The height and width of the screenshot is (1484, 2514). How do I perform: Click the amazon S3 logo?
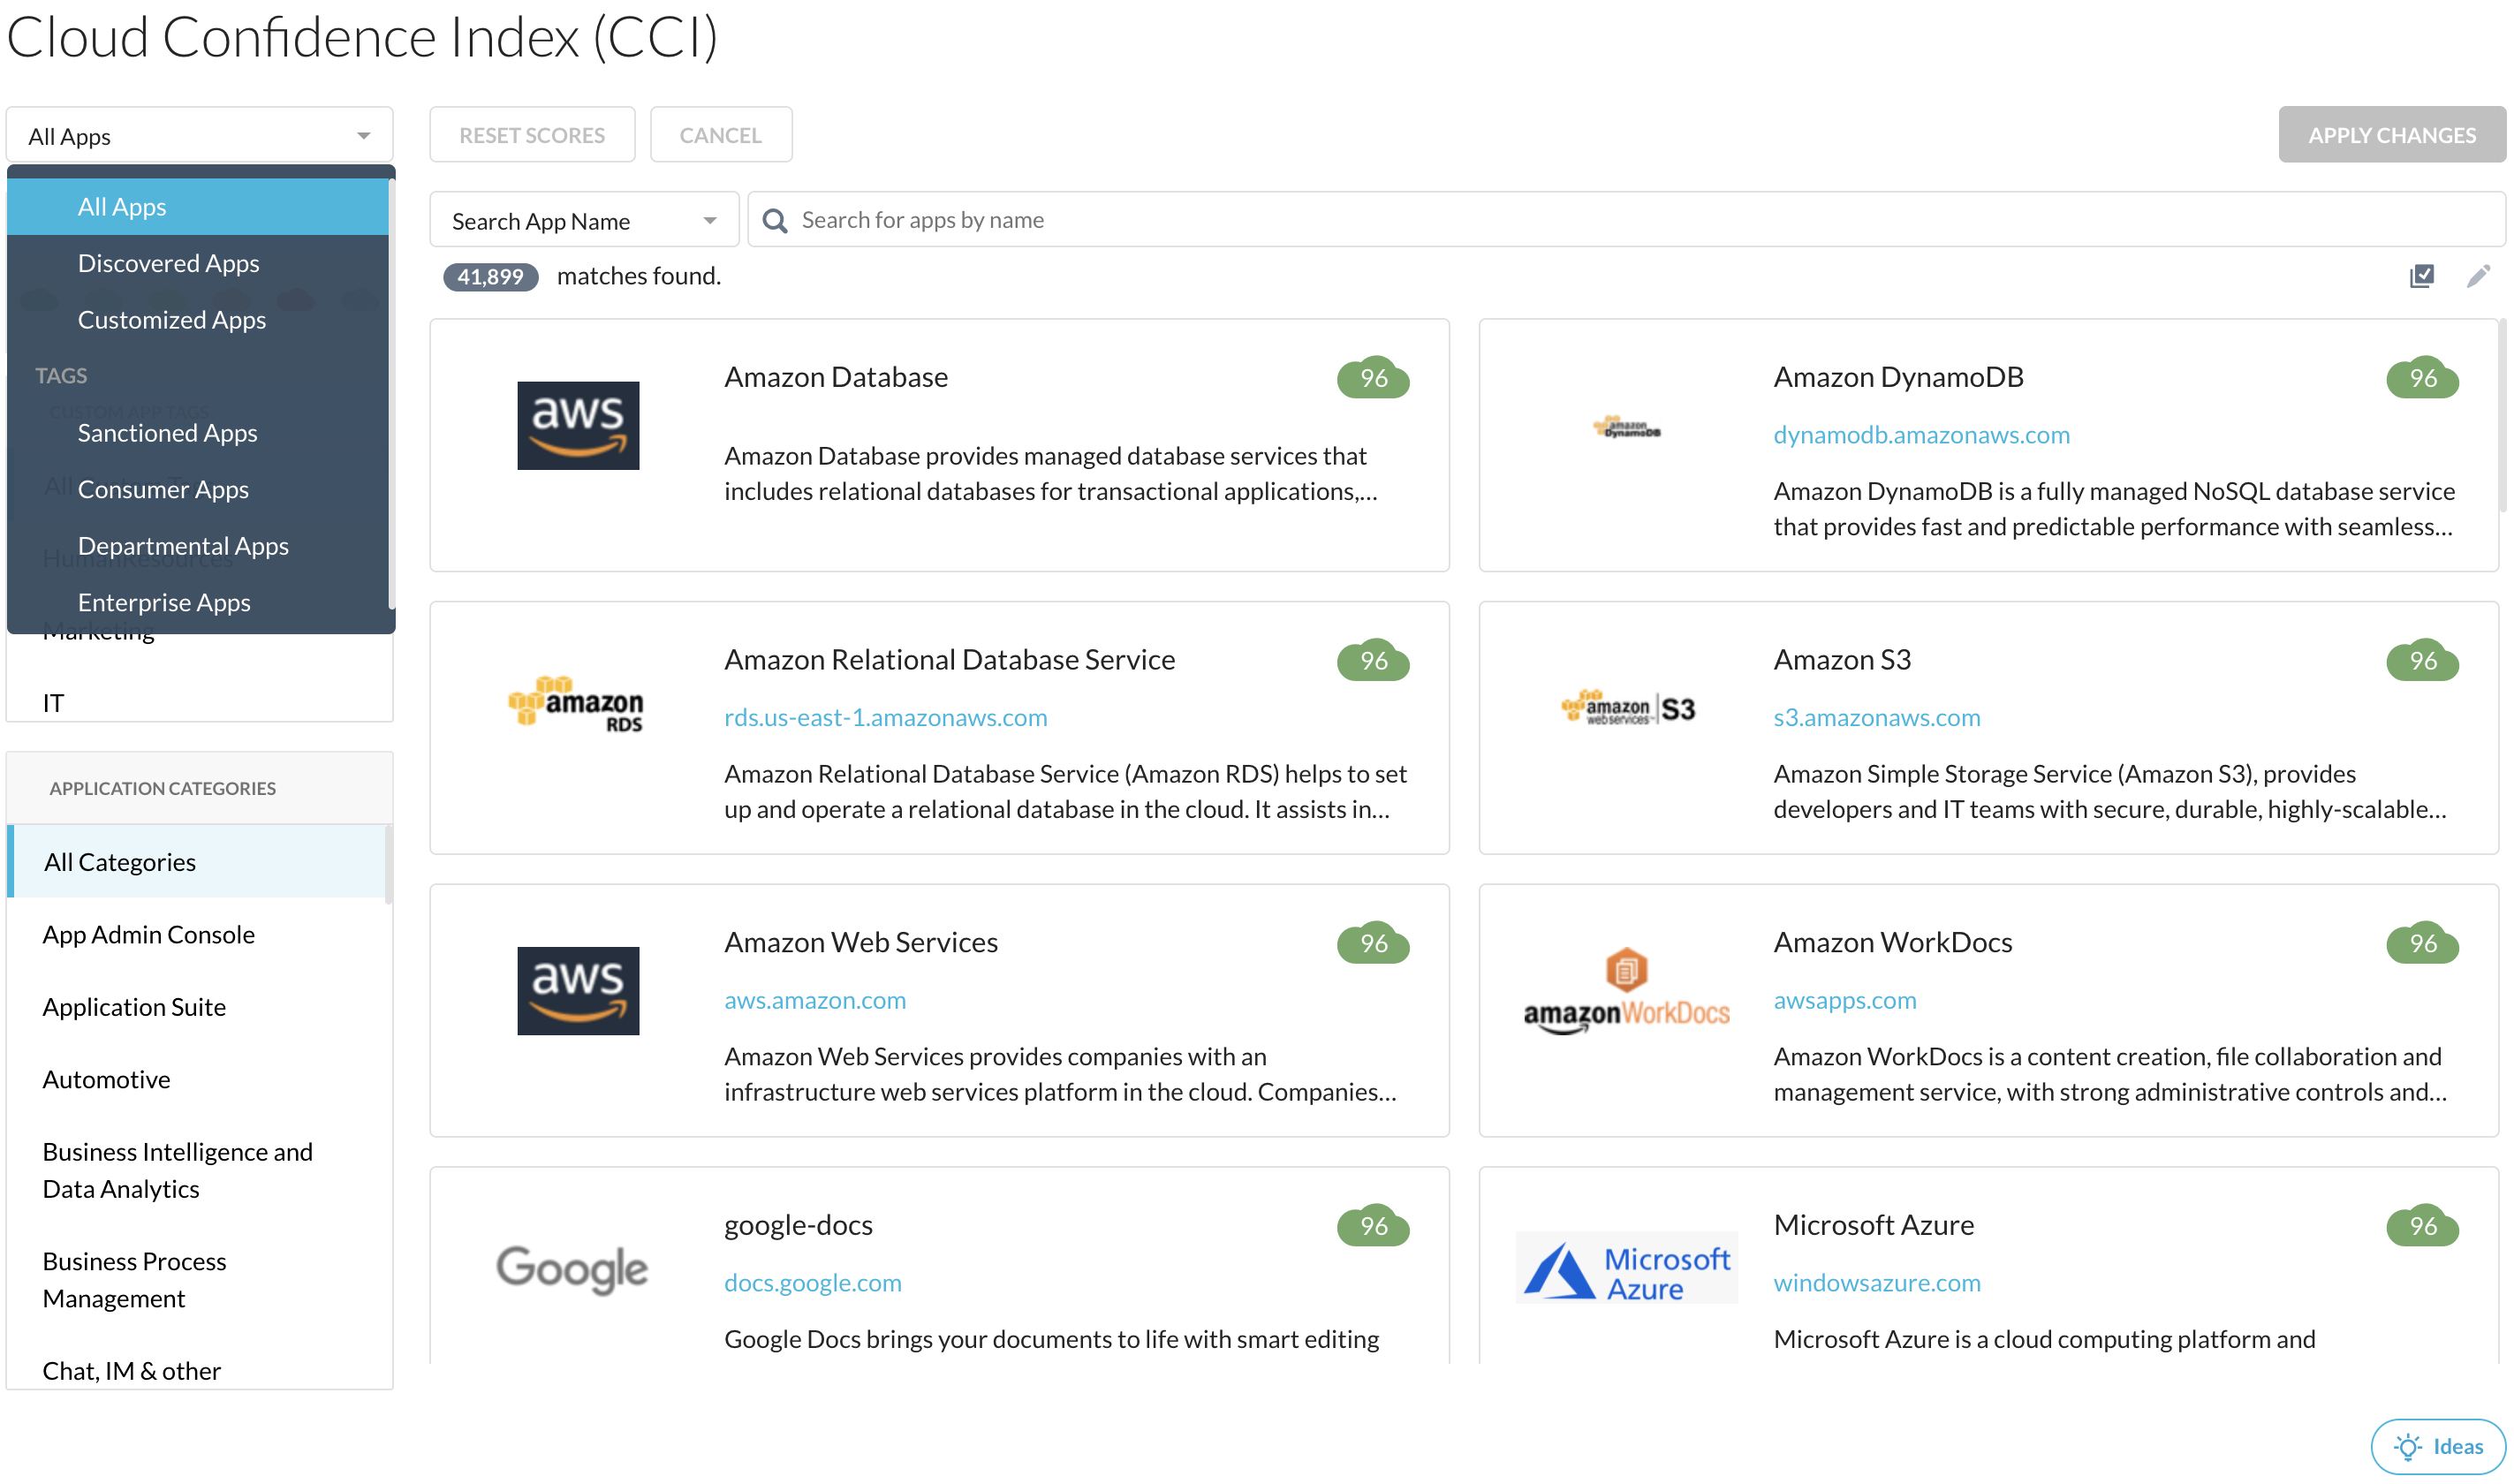point(1627,708)
